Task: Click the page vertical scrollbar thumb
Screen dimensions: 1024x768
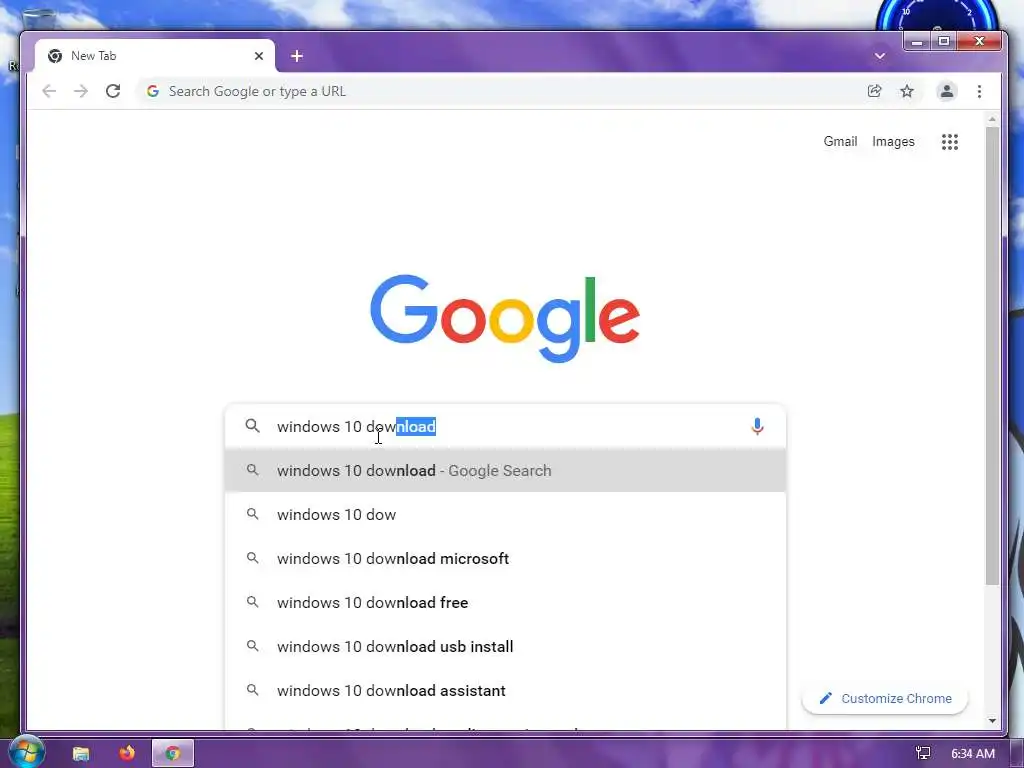Action: pyautogui.click(x=992, y=356)
